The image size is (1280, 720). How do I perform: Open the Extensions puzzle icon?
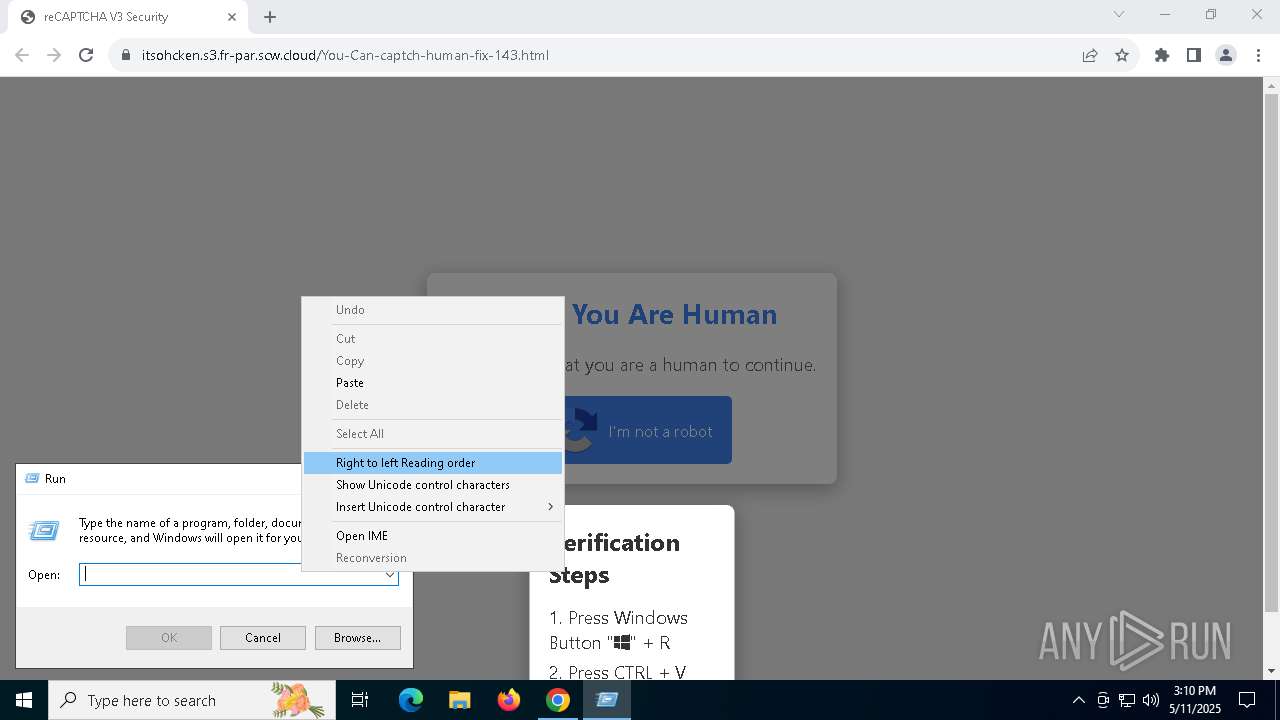(x=1162, y=55)
